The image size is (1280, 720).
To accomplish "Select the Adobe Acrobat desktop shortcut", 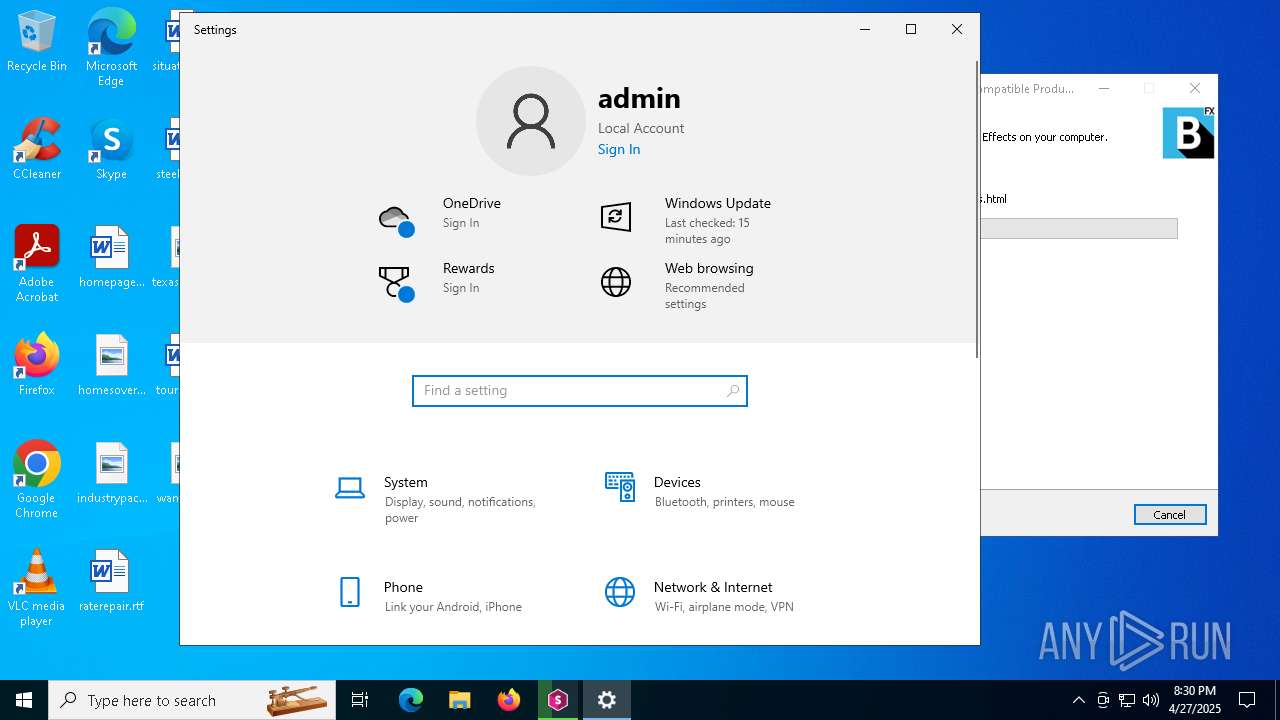I will tap(37, 264).
